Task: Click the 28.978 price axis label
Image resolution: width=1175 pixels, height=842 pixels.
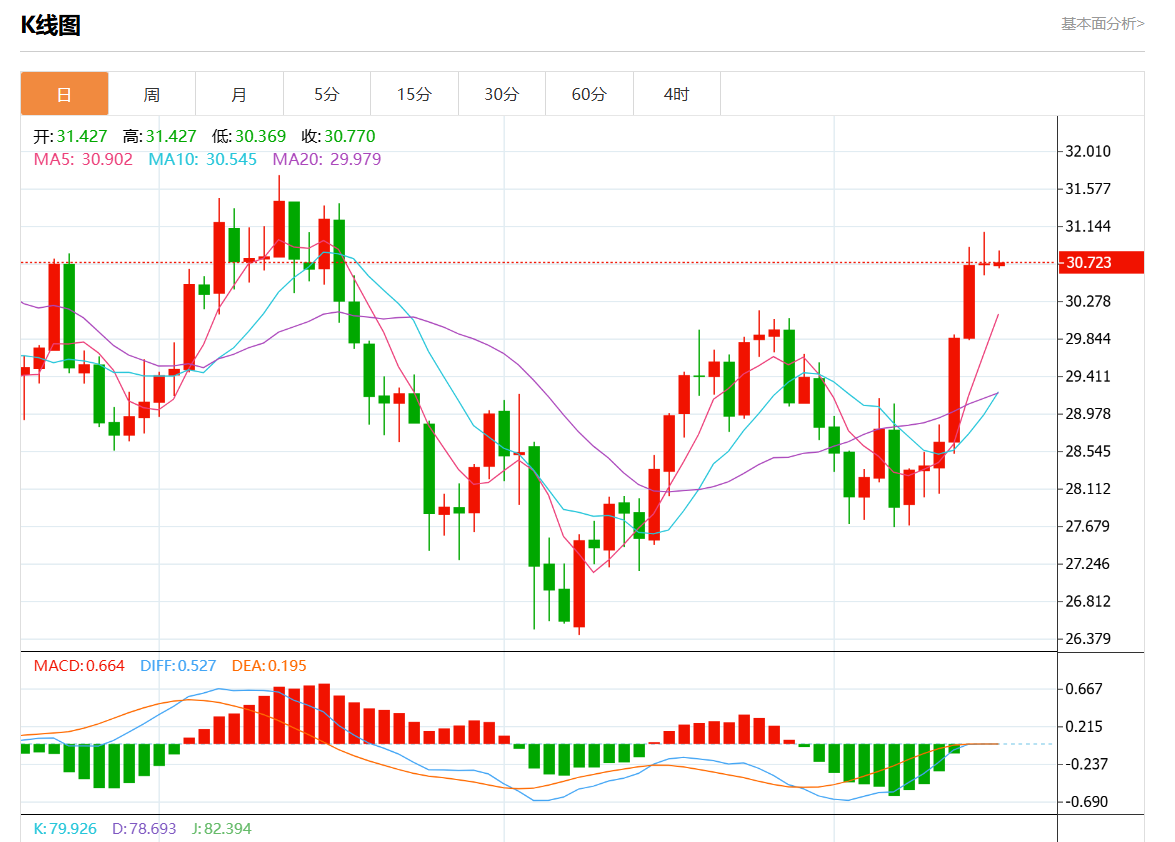Action: [1088, 414]
